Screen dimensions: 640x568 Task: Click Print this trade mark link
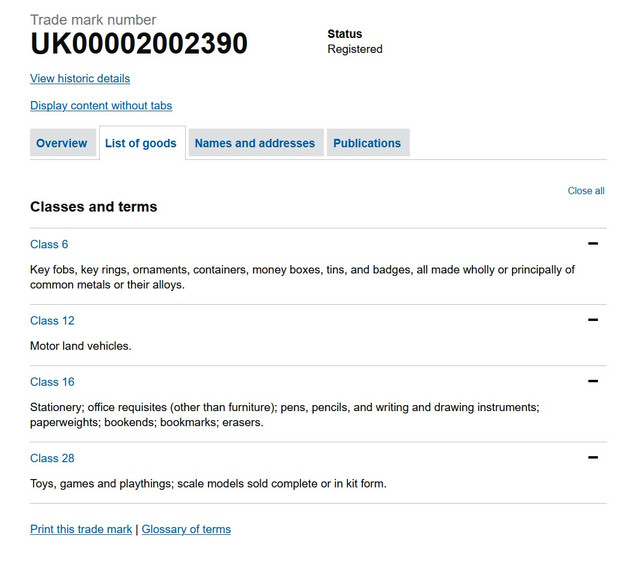(81, 529)
